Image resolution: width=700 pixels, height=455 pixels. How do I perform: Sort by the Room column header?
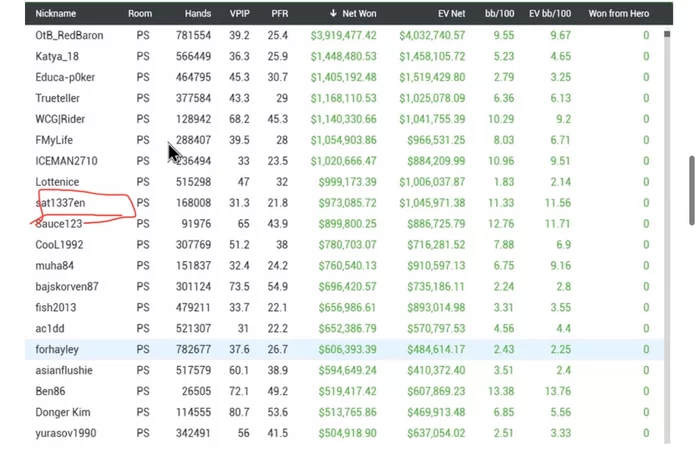[140, 14]
